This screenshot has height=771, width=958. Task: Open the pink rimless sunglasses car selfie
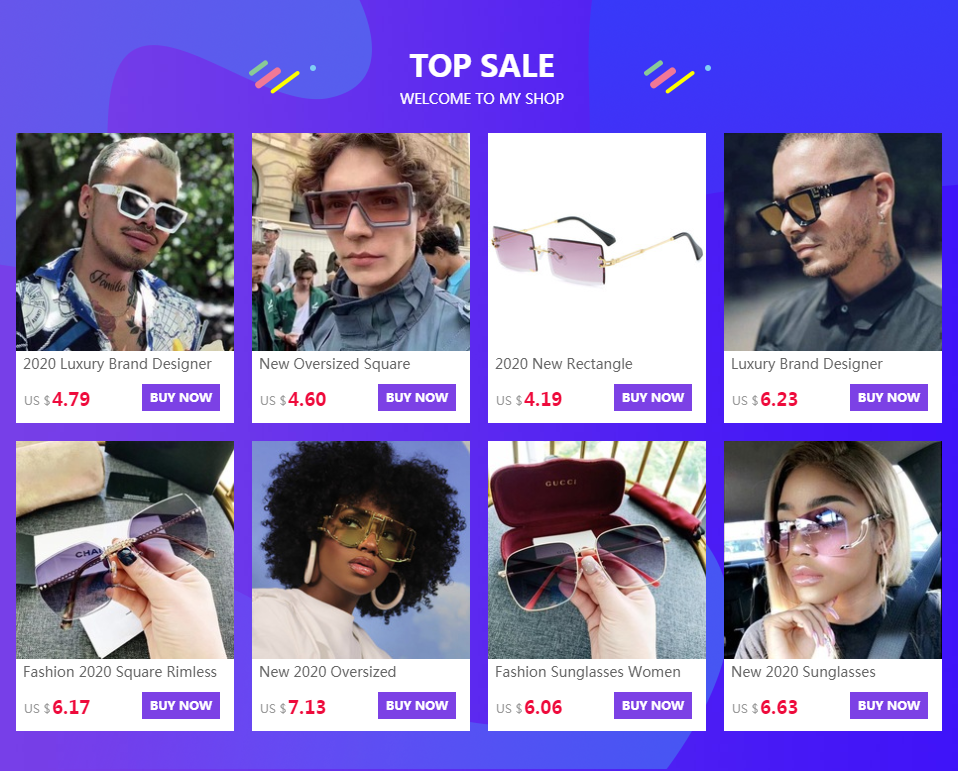(833, 550)
